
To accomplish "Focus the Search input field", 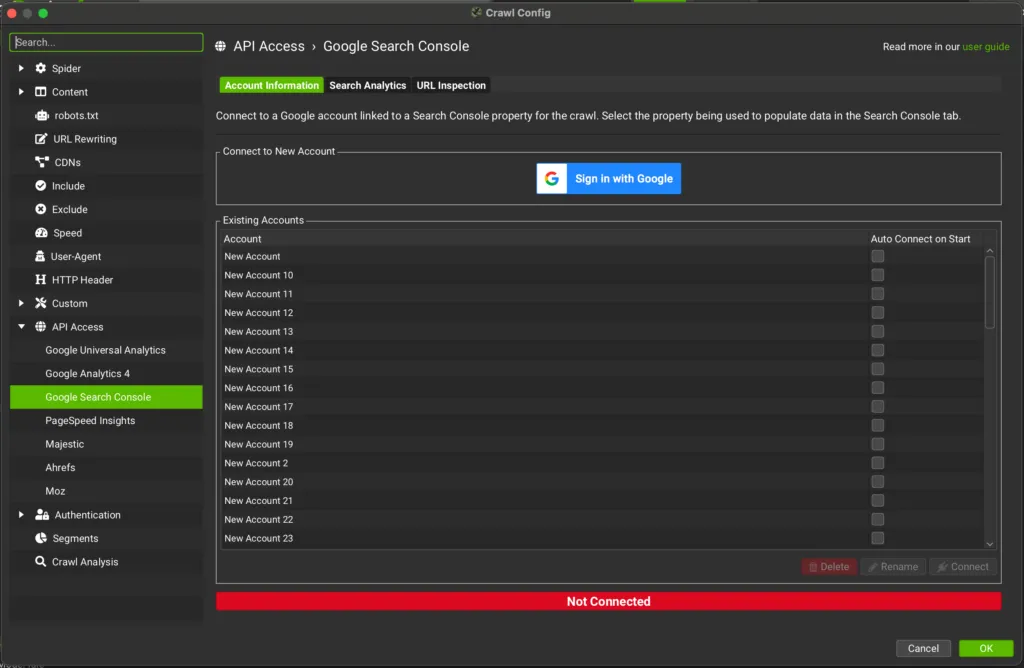I will click(x=106, y=42).
